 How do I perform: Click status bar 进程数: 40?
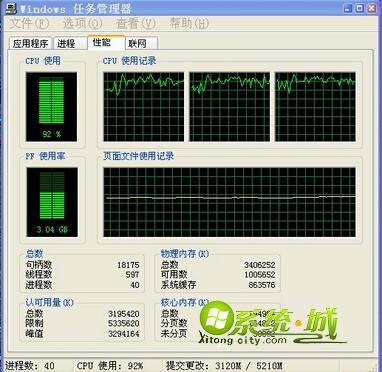30,366
